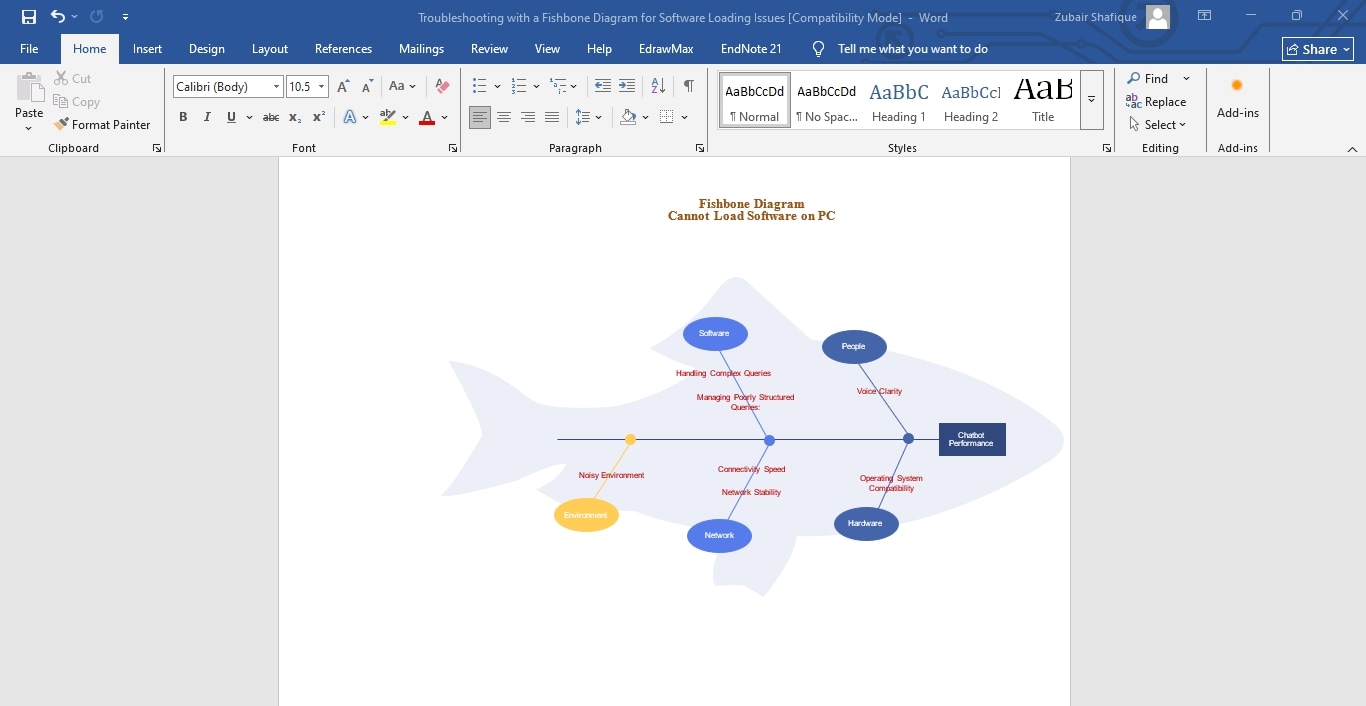Image resolution: width=1366 pixels, height=706 pixels.
Task: Toggle strikethrough formatting
Action: pyautogui.click(x=270, y=117)
